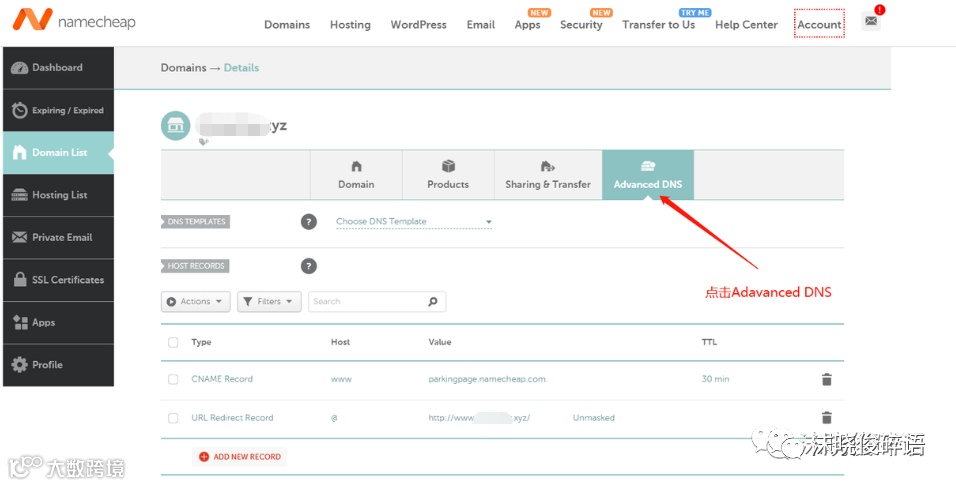Click the Apps squares icon in sidebar

[20, 322]
